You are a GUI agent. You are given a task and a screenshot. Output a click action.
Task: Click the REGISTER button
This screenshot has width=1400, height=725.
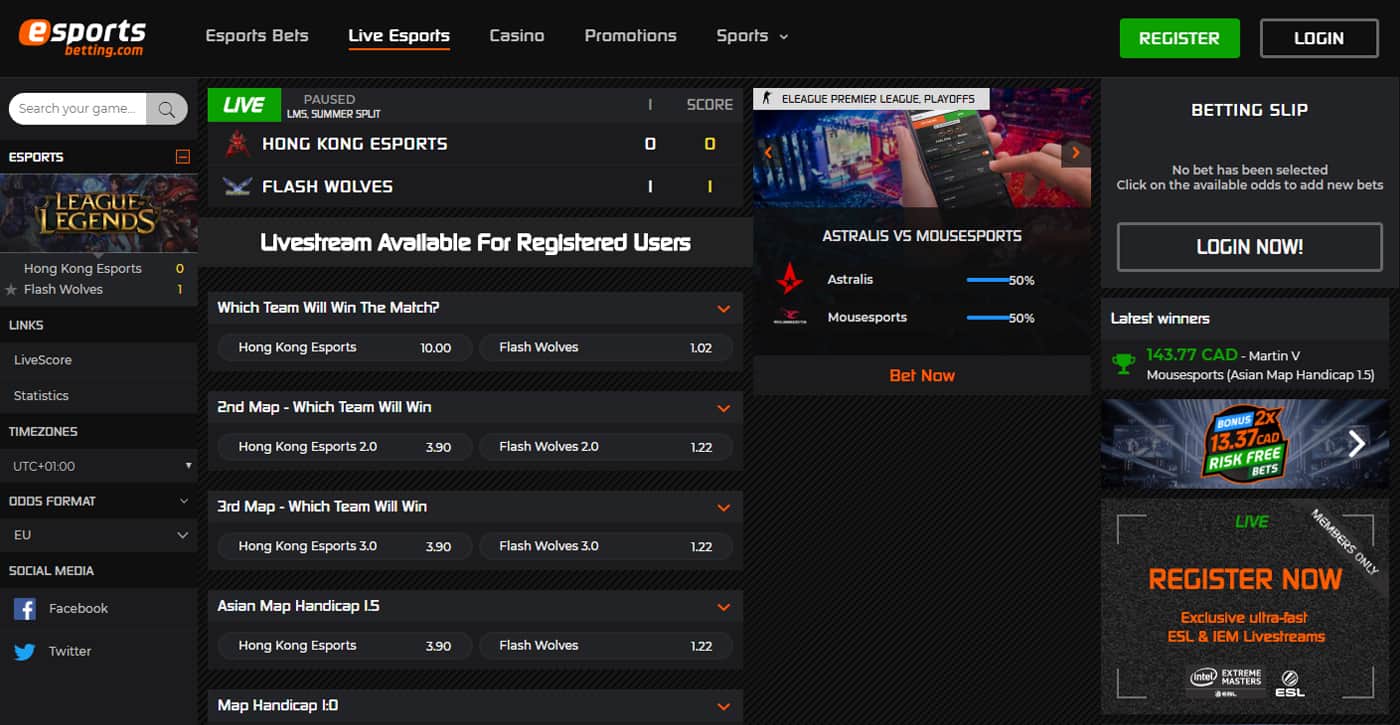(1180, 38)
